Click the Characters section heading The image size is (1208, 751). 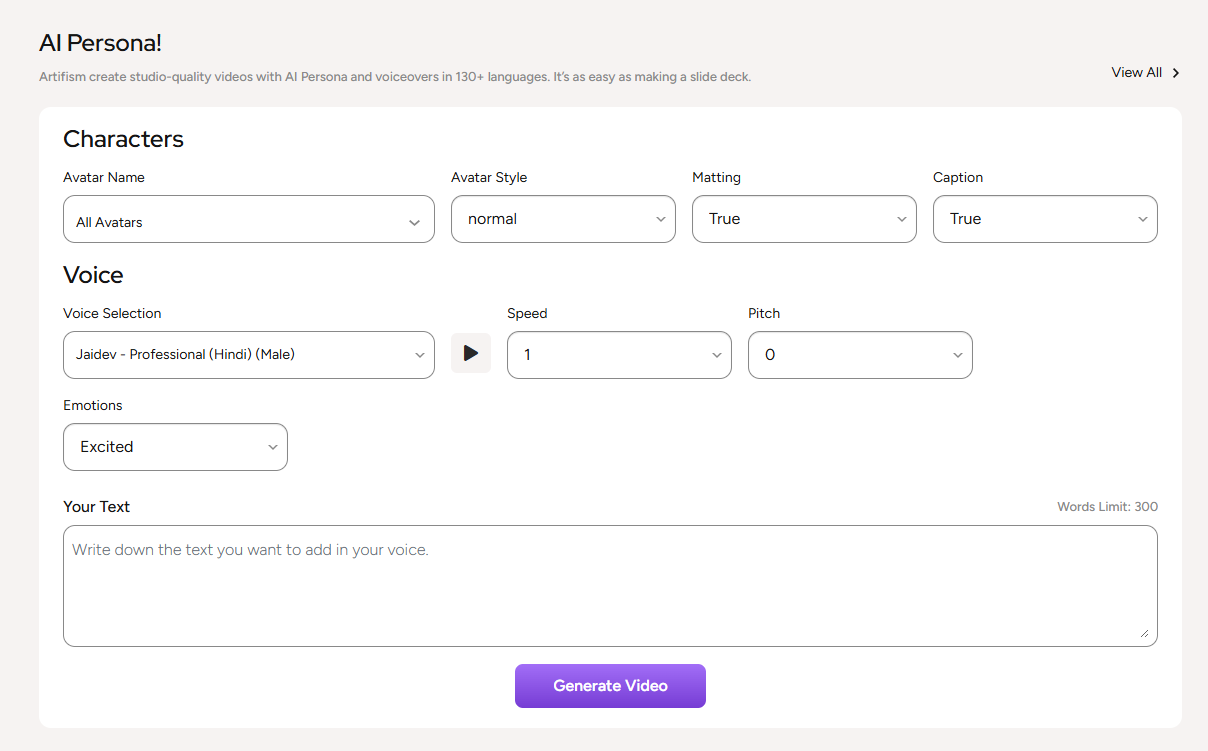[123, 139]
